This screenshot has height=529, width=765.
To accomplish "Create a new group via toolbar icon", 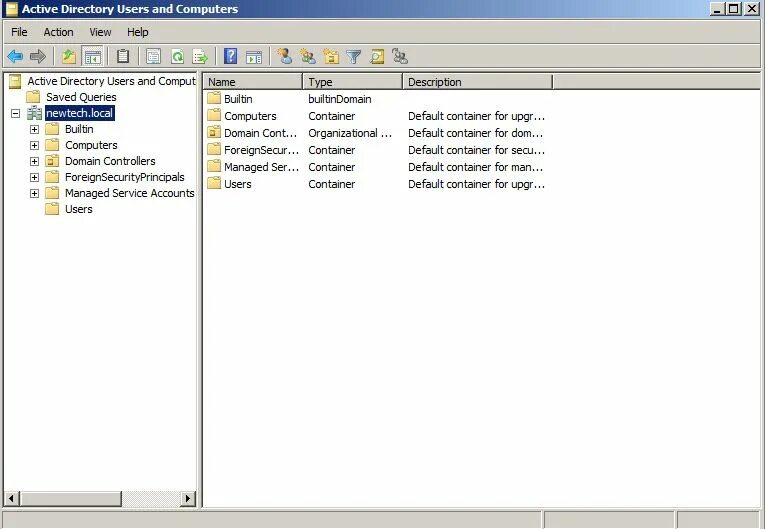I will click(308, 57).
